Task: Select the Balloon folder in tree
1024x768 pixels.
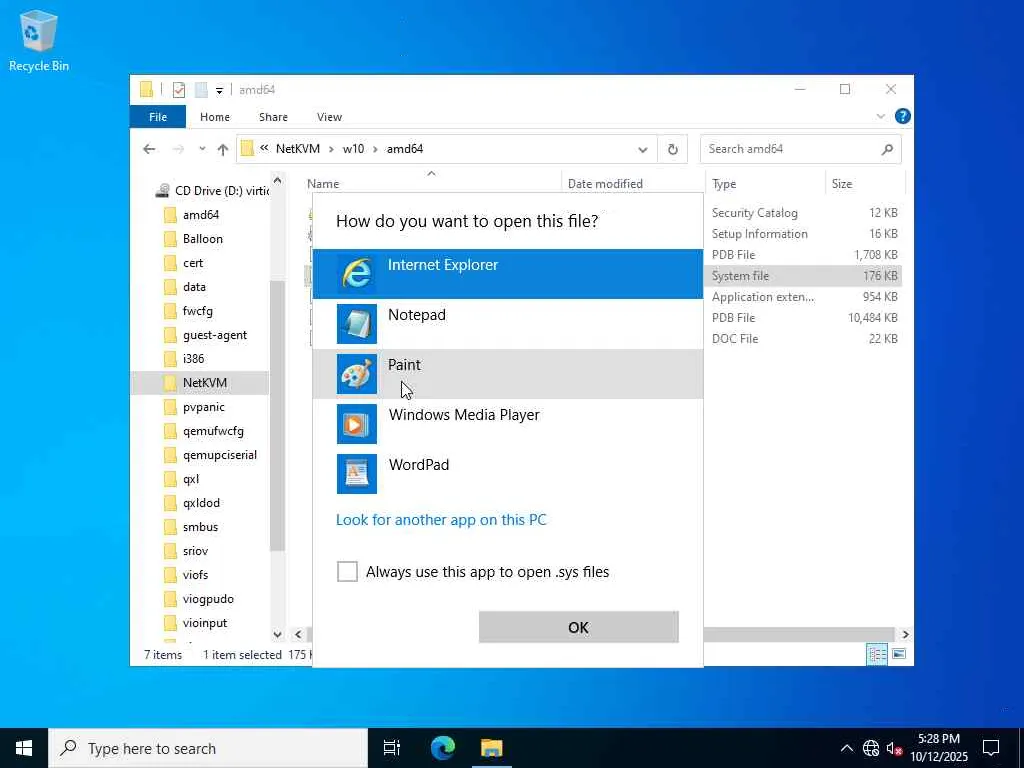Action: pyautogui.click(x=202, y=239)
